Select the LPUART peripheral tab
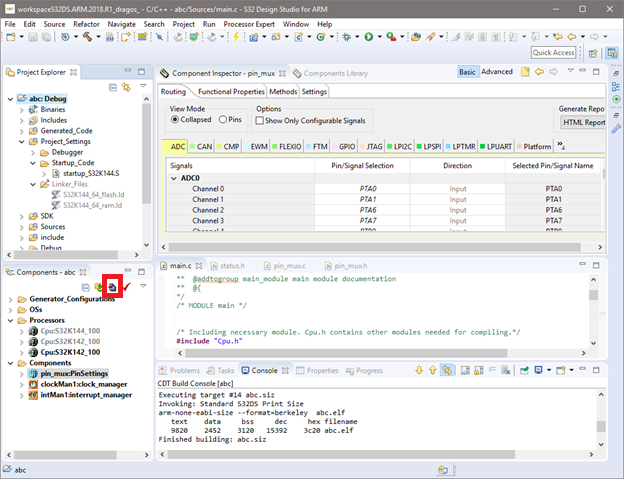This screenshot has height=479, width=624. point(495,147)
